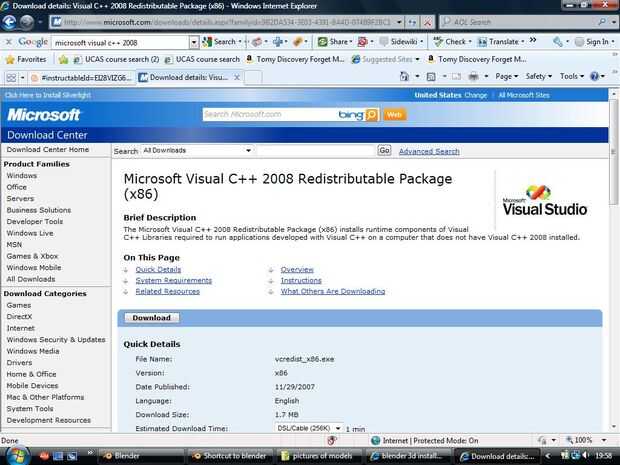Open Shortcut to blender taskbar button
Screen dimensions: 620x465
tap(229, 456)
